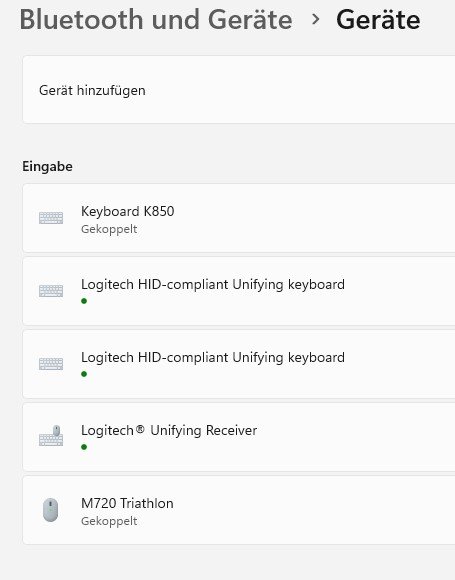Go back to Bluetooth und Geräte

click(x=156, y=19)
